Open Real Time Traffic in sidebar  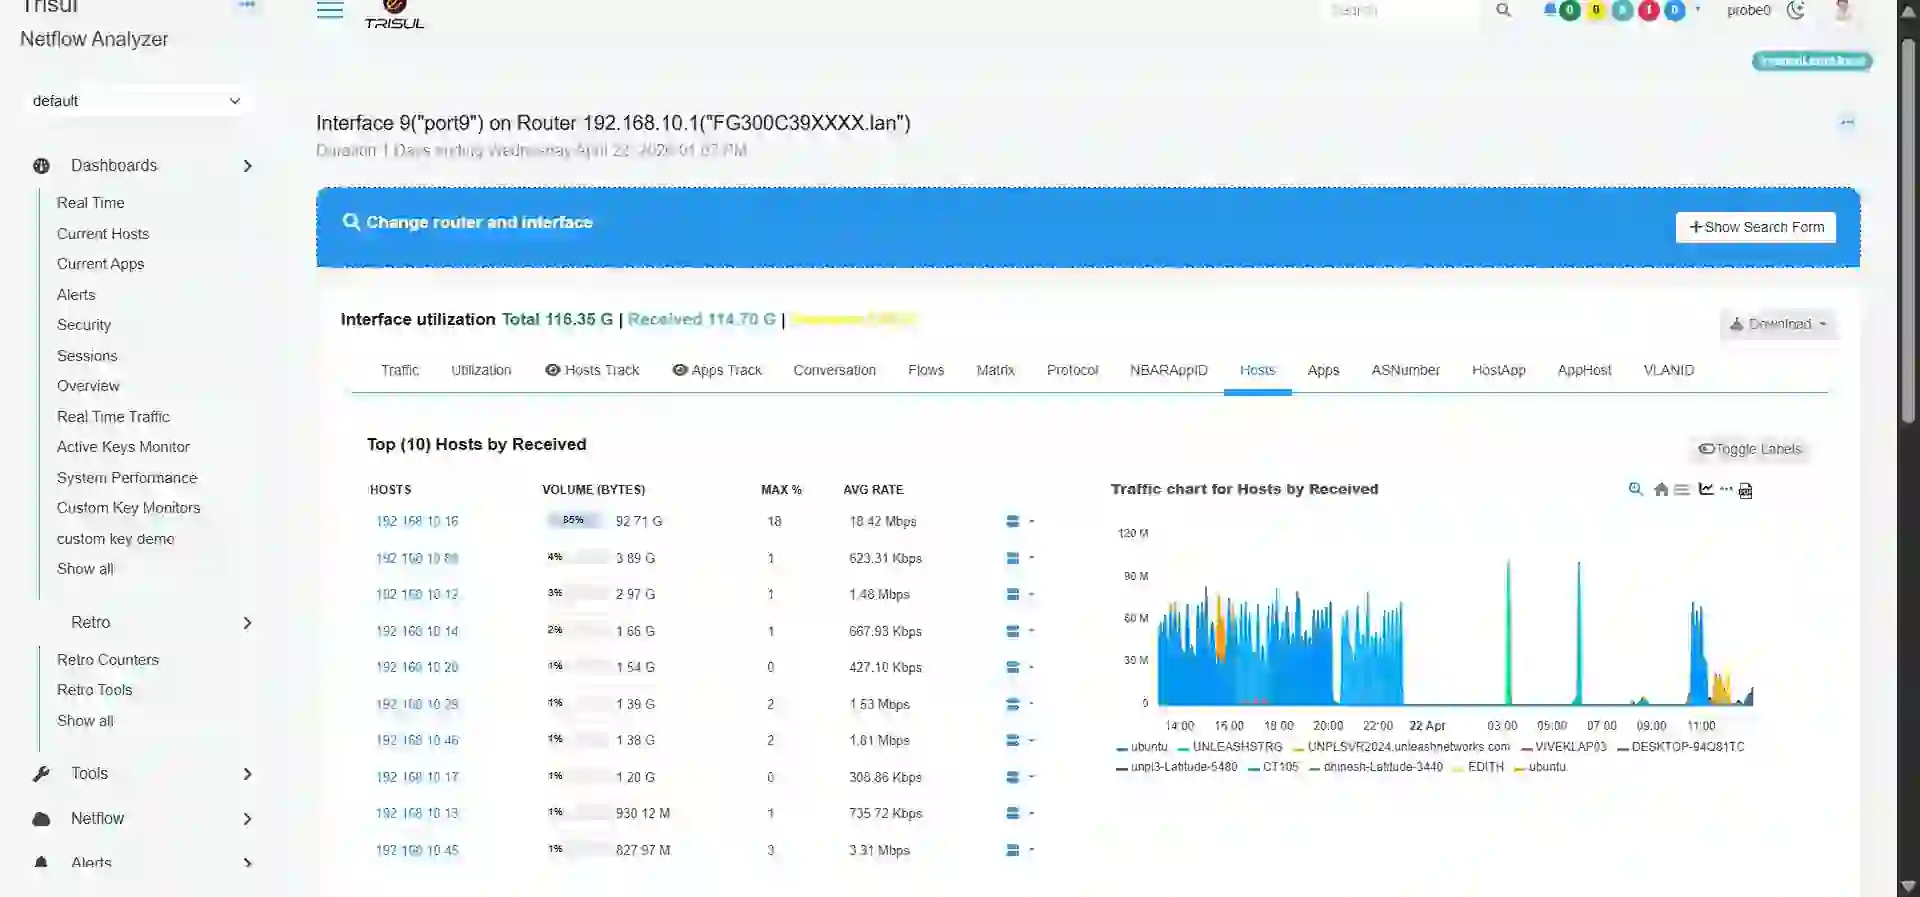point(113,417)
